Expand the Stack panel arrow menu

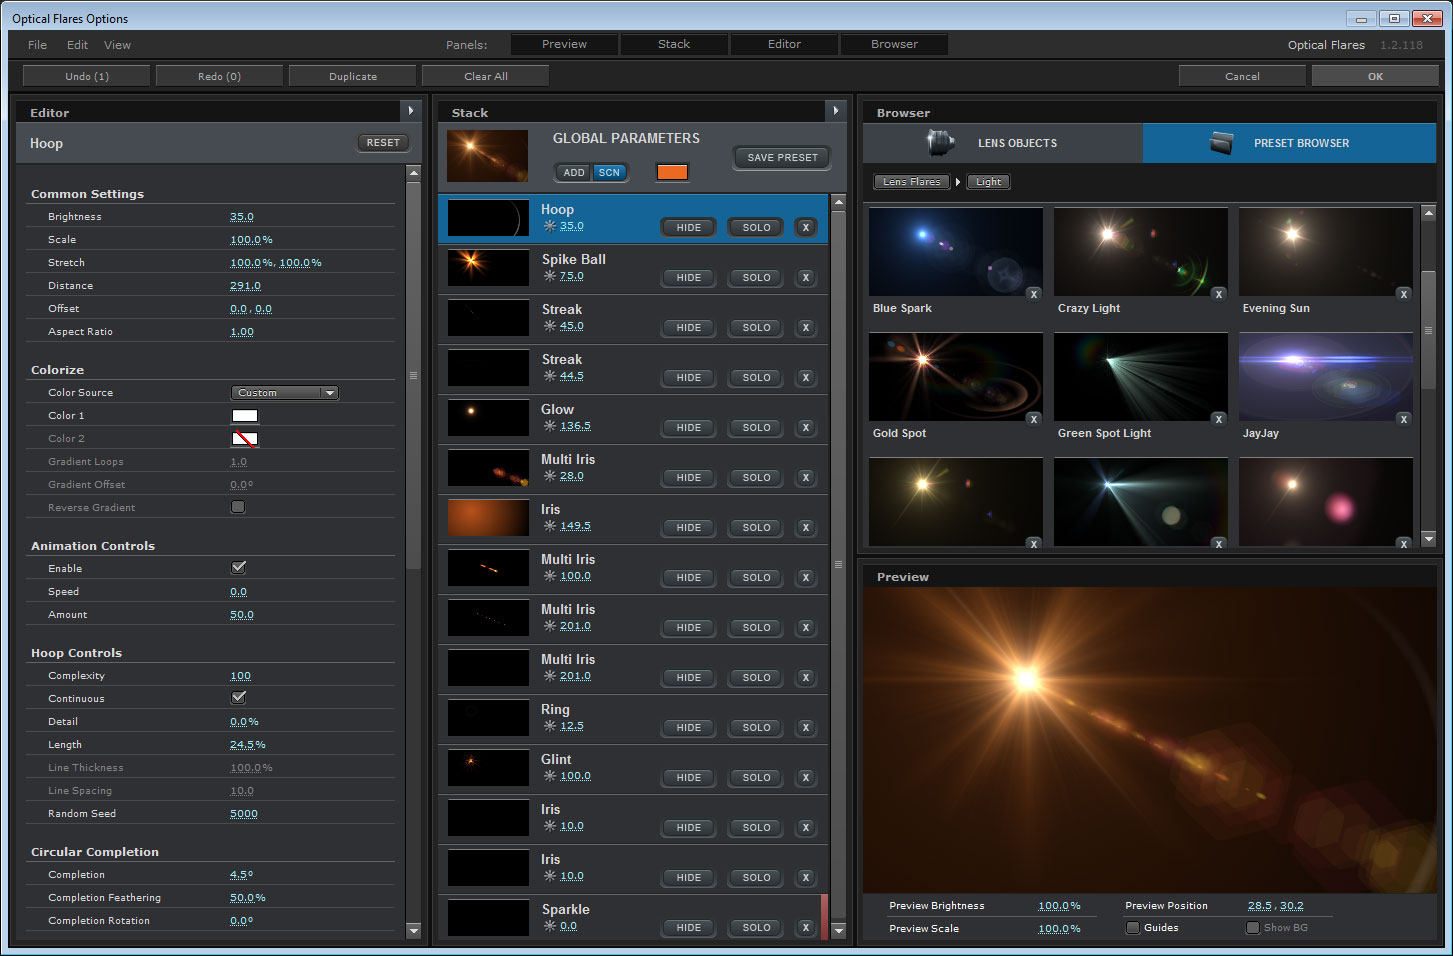[x=836, y=111]
